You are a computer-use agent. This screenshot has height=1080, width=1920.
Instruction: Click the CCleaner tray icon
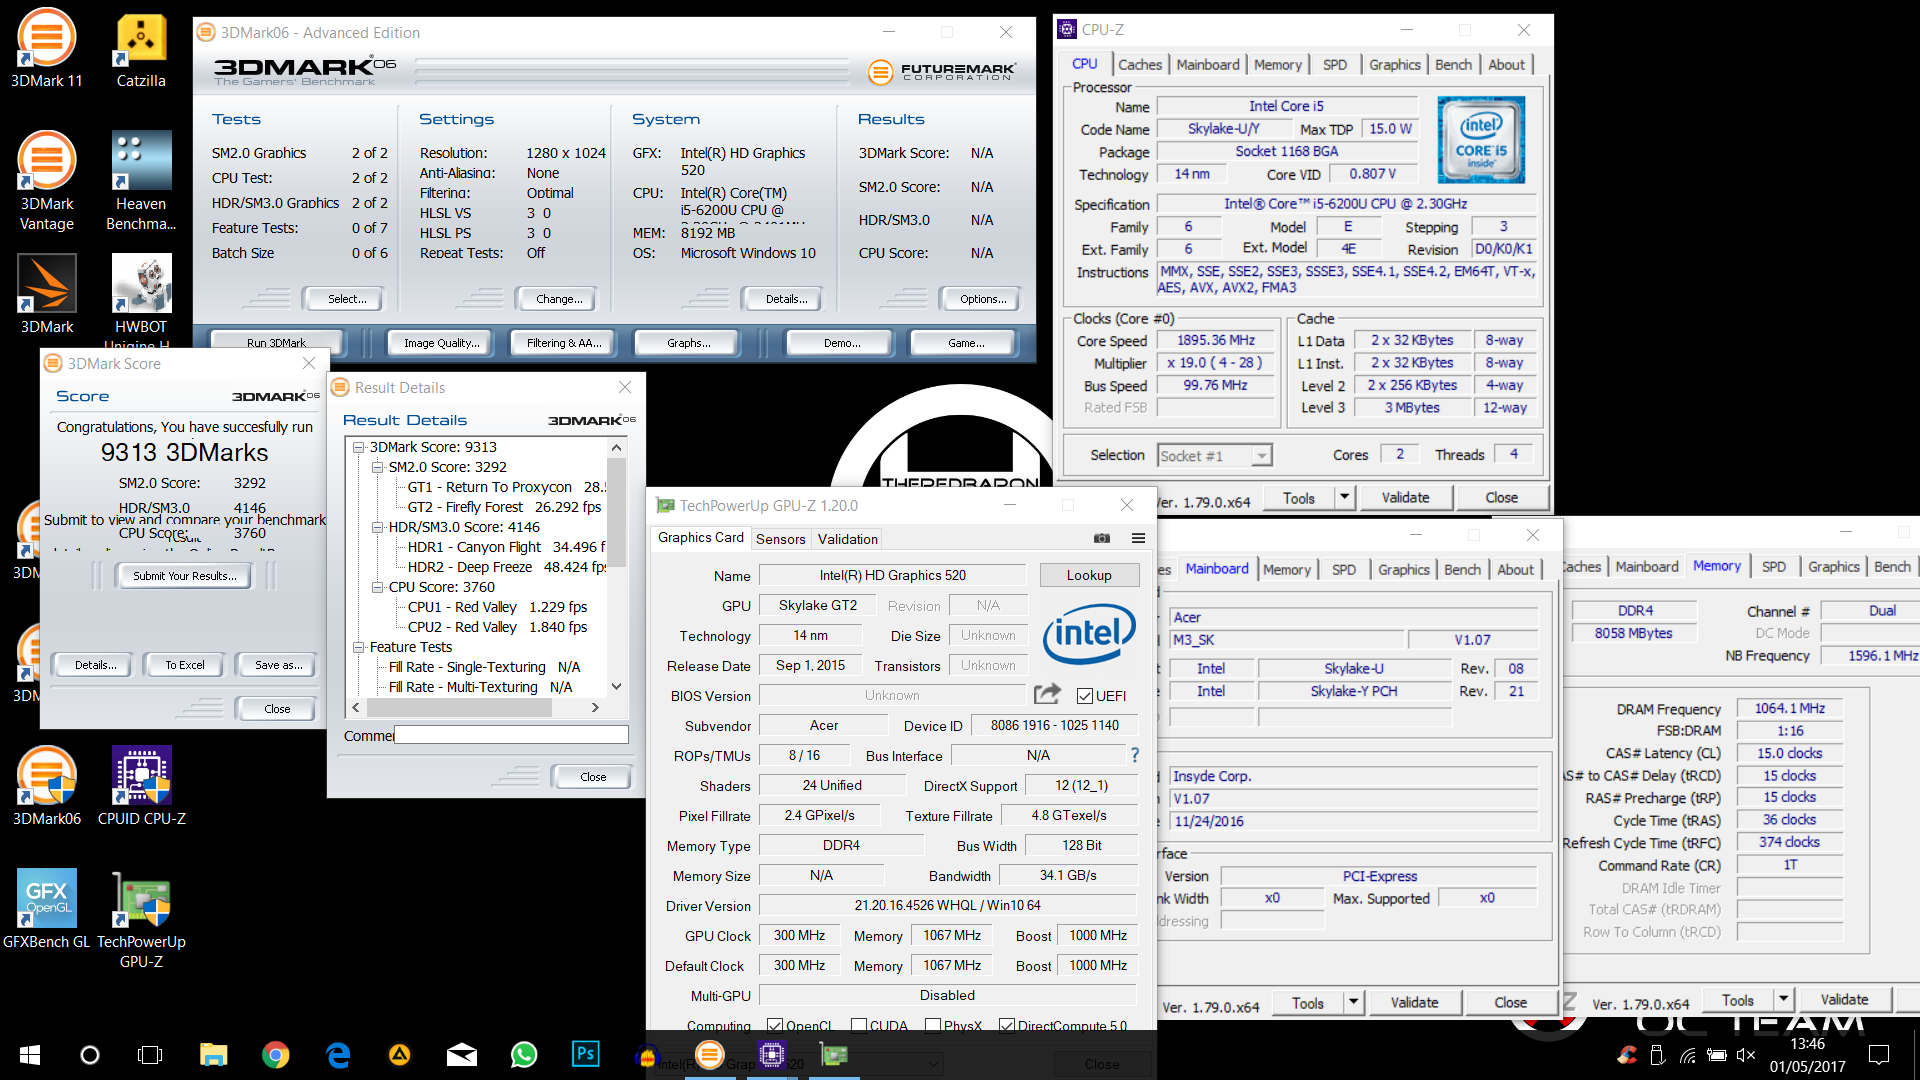1627,1055
